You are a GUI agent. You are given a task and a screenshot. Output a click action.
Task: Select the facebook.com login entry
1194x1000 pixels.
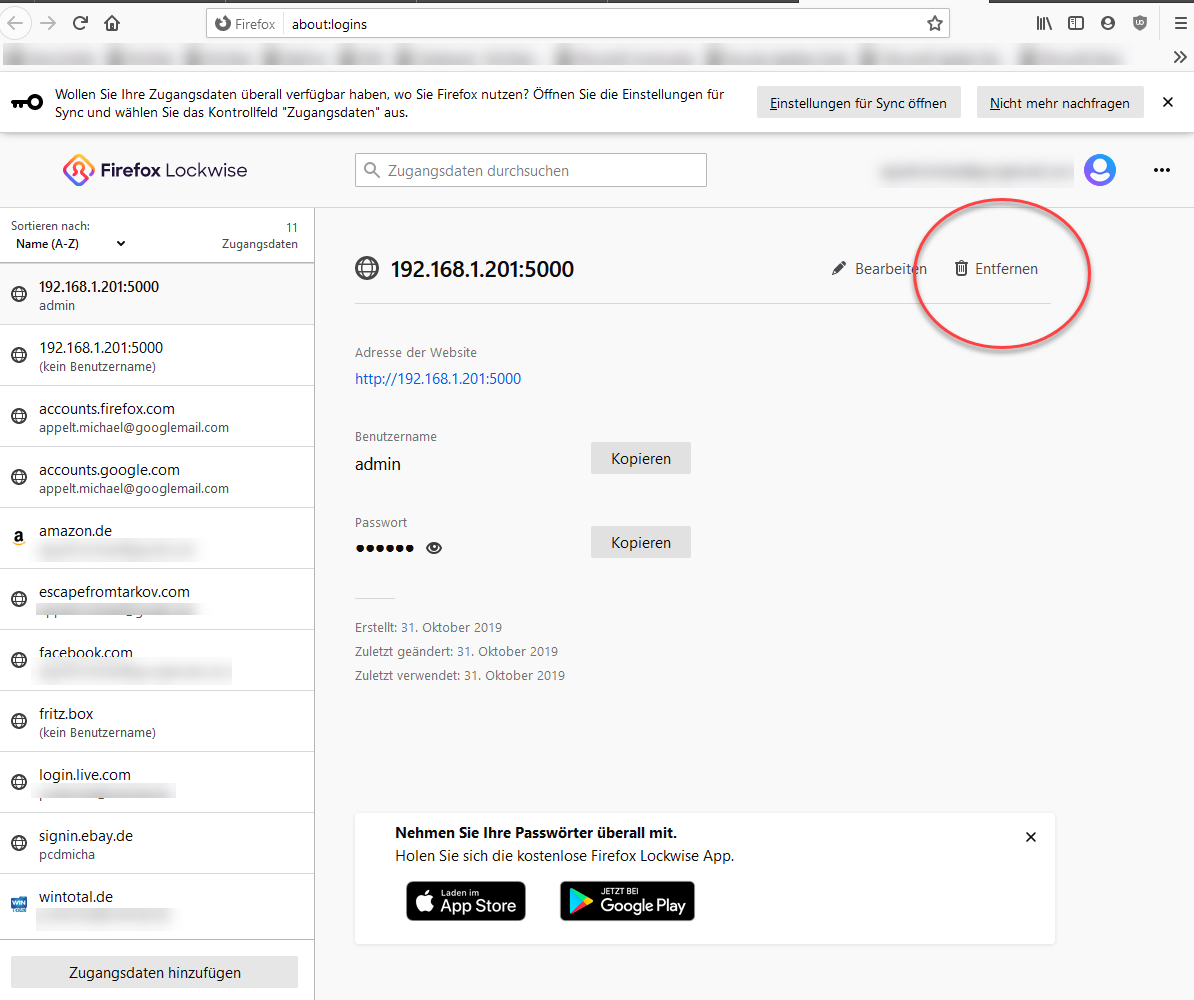(157, 660)
